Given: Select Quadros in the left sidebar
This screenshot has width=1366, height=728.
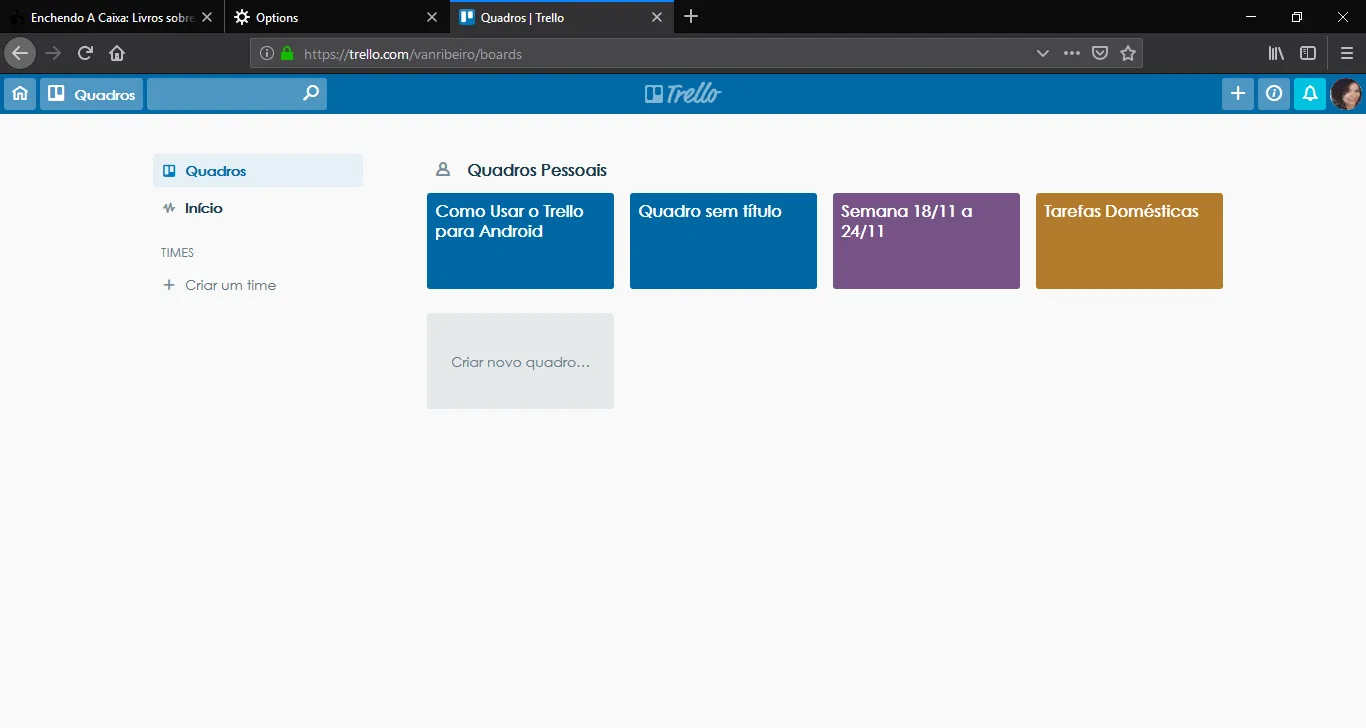Looking at the screenshot, I should coord(258,171).
